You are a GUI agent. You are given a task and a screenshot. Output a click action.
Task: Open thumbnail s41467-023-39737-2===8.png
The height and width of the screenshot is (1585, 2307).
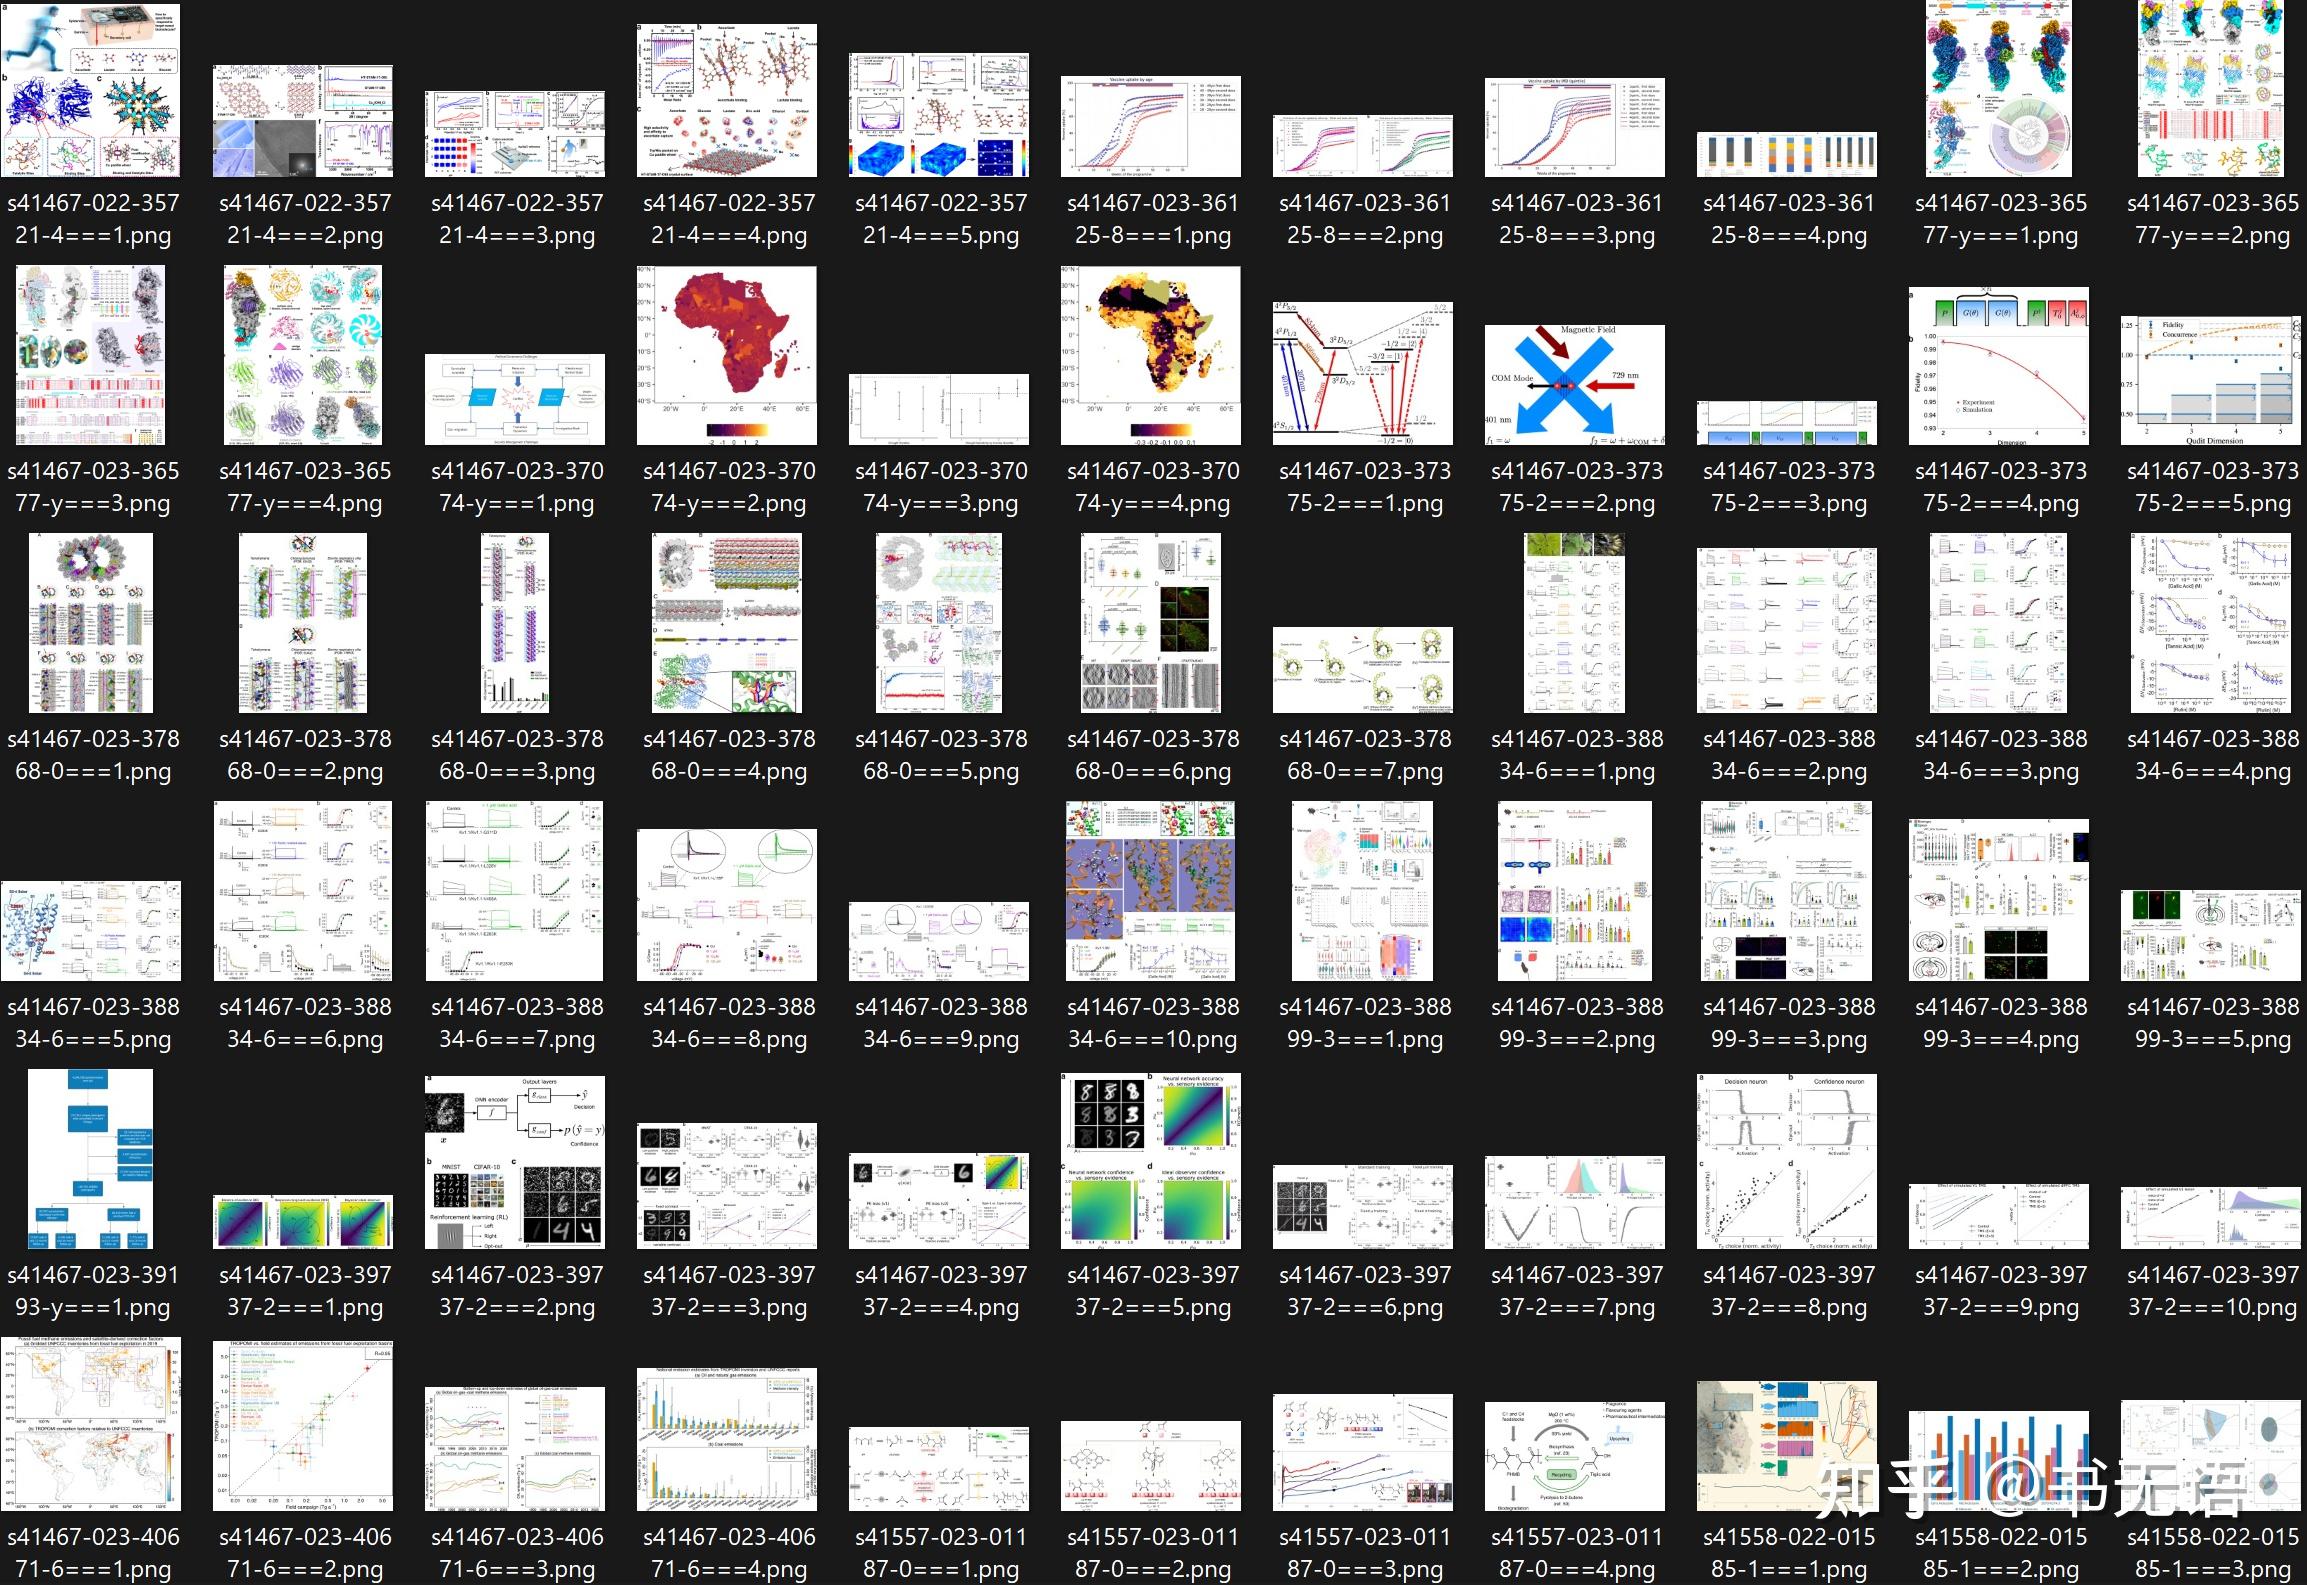click(x=1787, y=1162)
